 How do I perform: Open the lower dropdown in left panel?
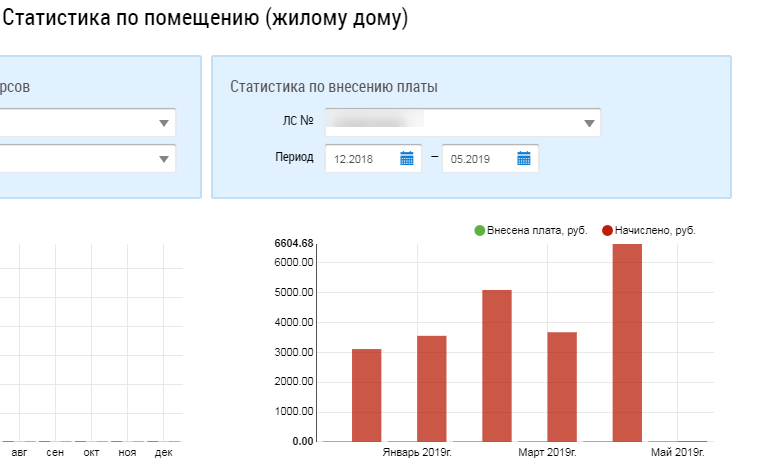(x=164, y=159)
